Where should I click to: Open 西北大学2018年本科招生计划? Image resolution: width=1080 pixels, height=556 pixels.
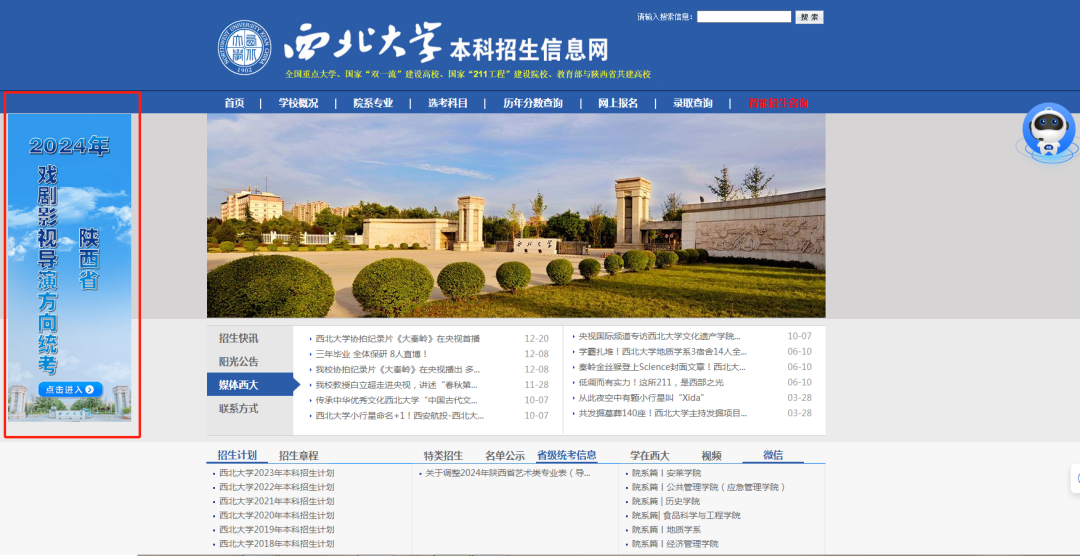tap(276, 544)
